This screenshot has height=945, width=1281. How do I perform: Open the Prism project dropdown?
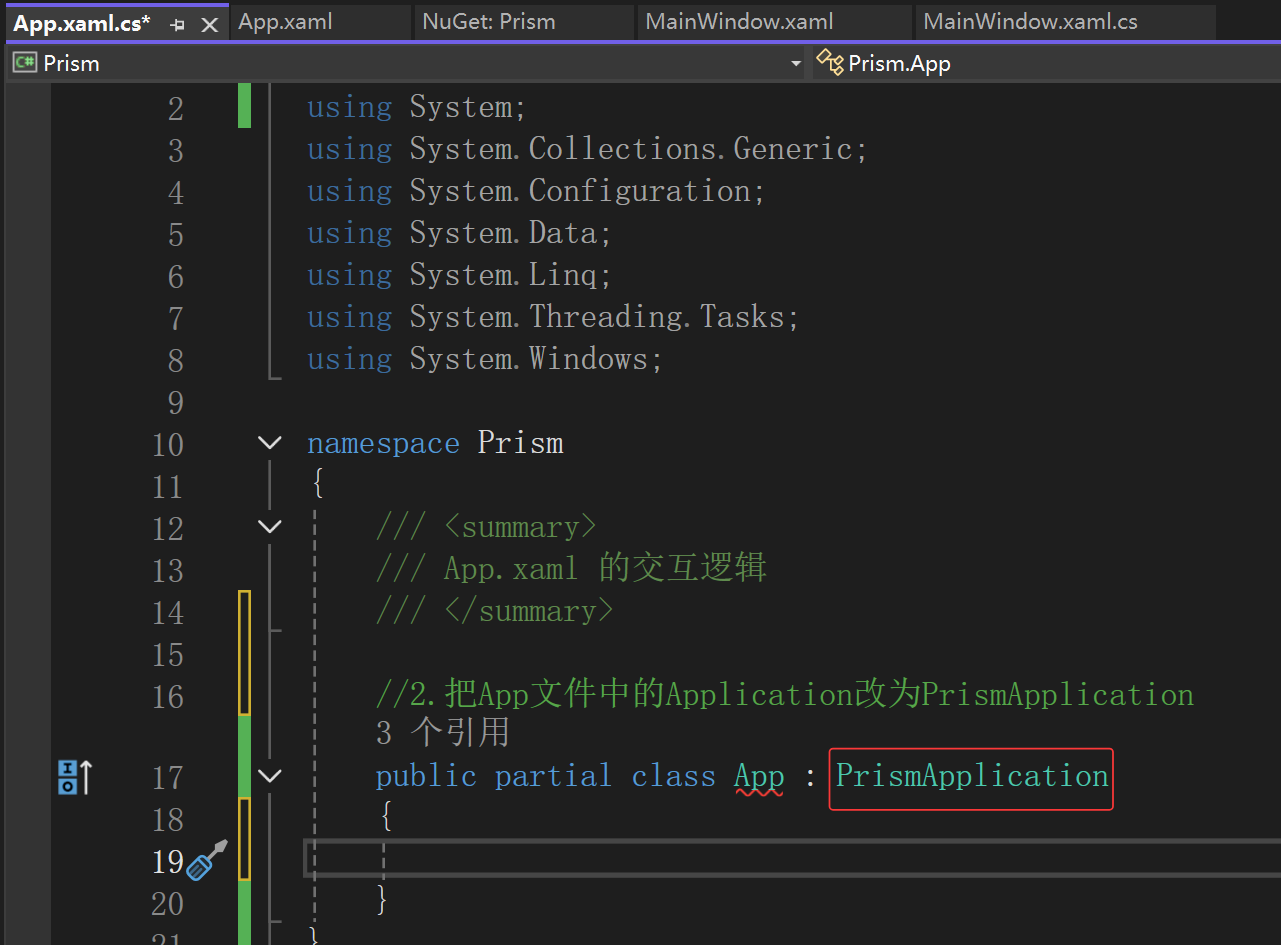pyautogui.click(x=796, y=63)
